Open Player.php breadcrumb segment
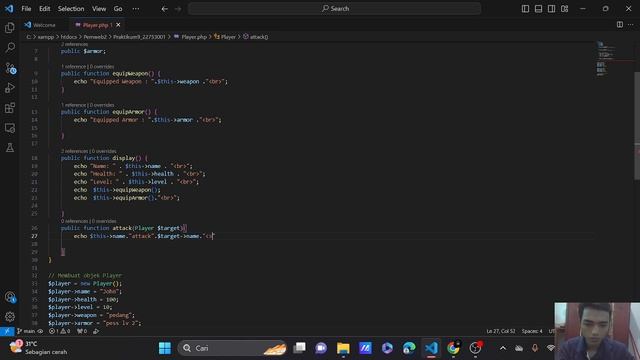640x360 pixels. [x=190, y=37]
